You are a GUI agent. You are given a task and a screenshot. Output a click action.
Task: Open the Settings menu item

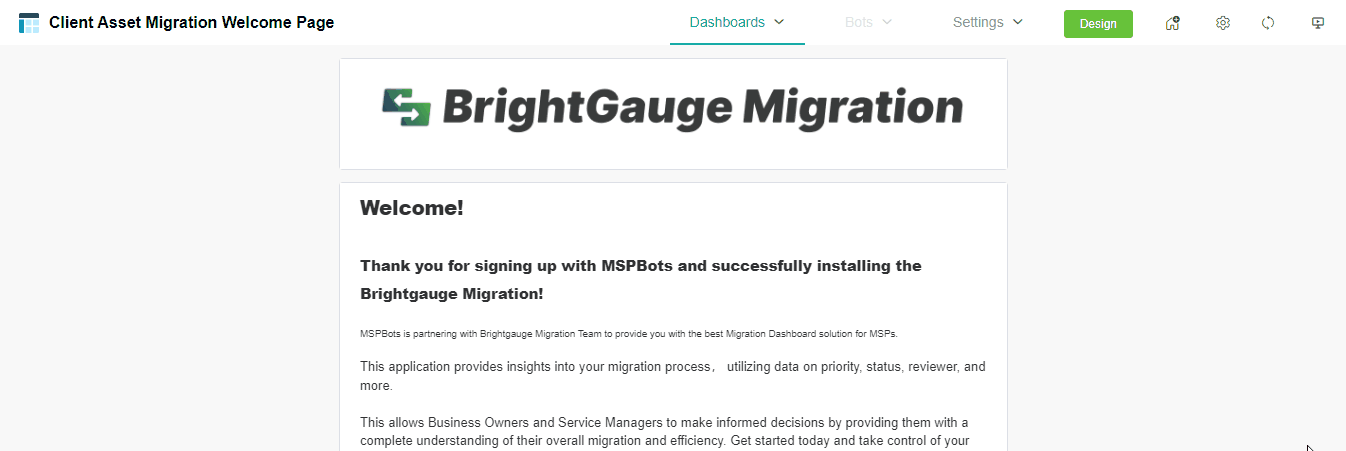pyautogui.click(x=978, y=22)
